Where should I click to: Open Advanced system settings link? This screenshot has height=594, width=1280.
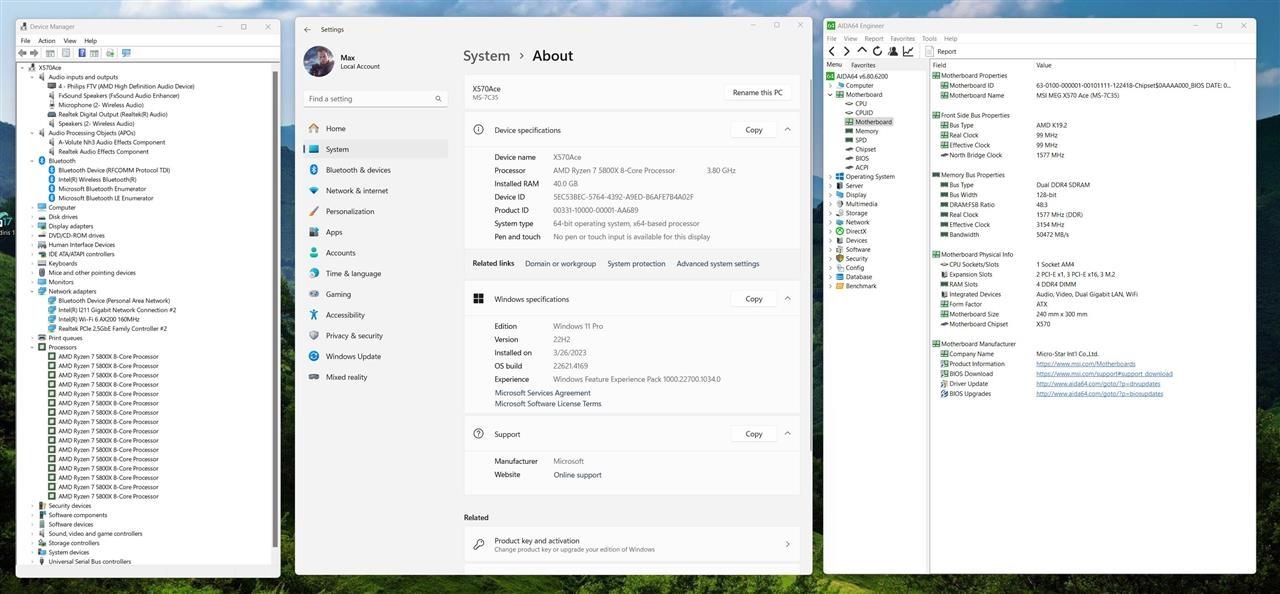(x=718, y=264)
